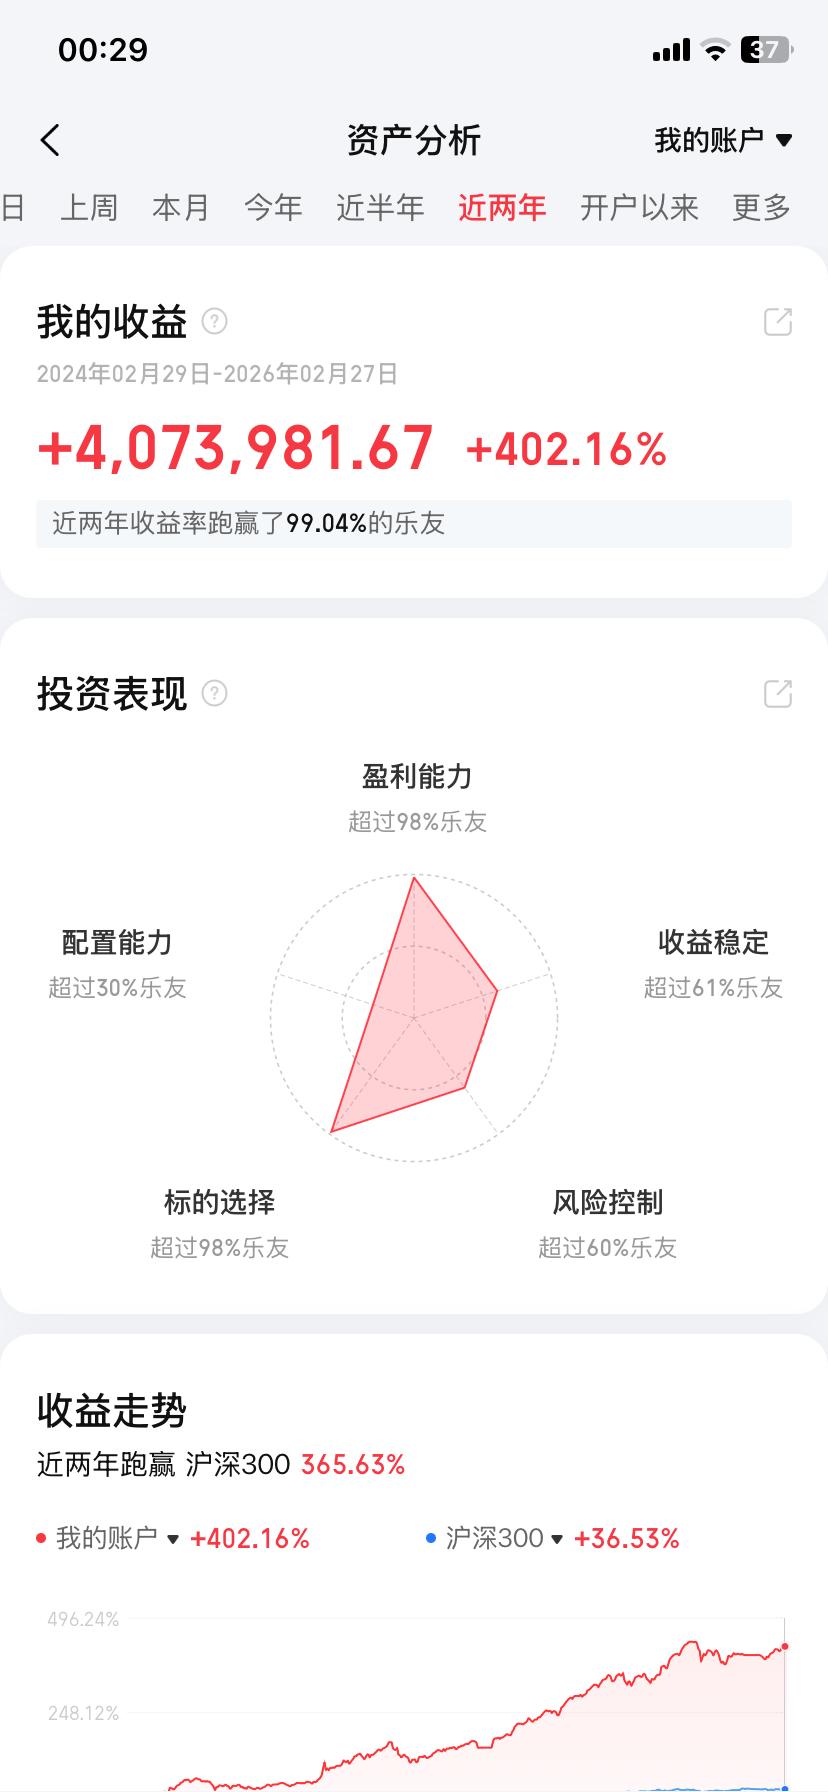The image size is (828, 1792).
Task: Open help icon beside 我的收益
Action: click(x=215, y=321)
